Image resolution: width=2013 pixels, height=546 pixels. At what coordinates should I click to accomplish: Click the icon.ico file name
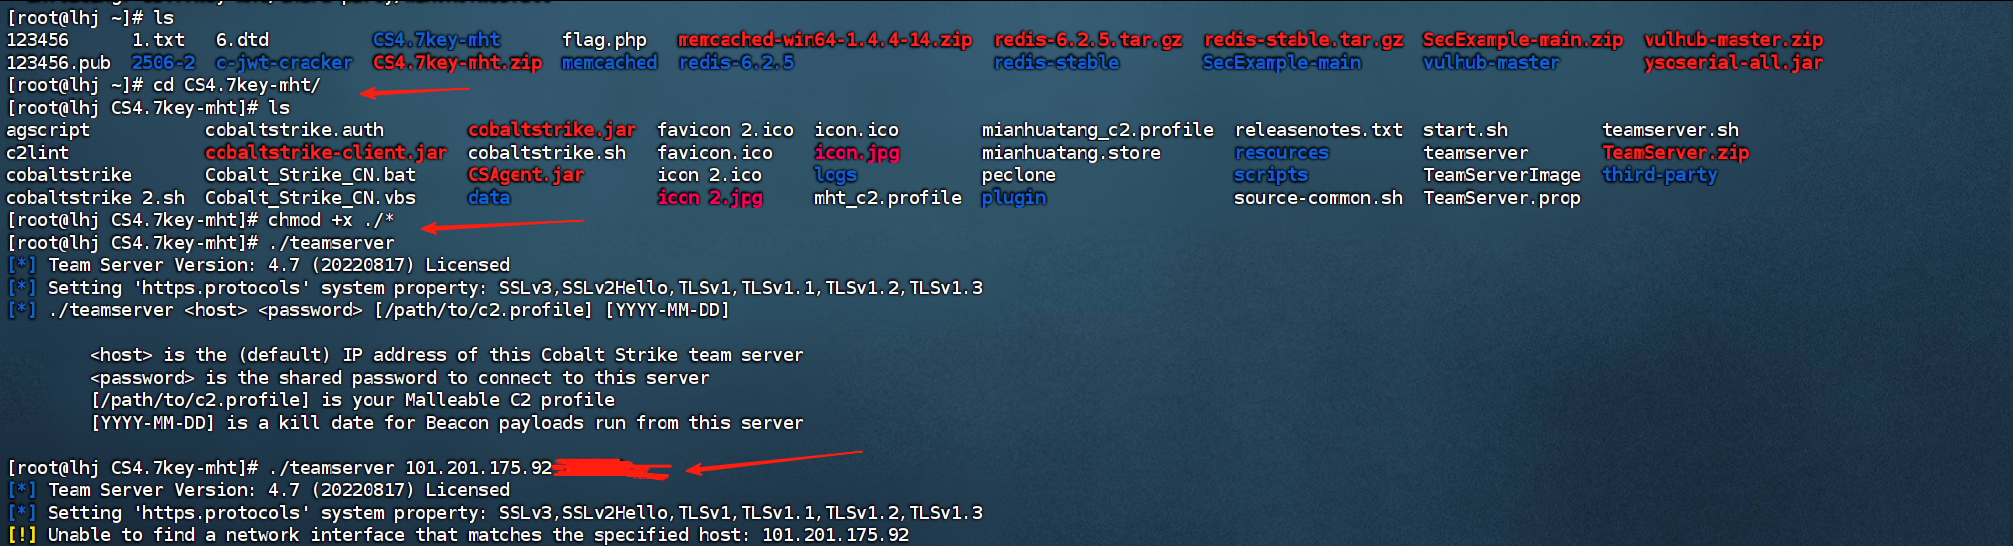click(x=856, y=130)
